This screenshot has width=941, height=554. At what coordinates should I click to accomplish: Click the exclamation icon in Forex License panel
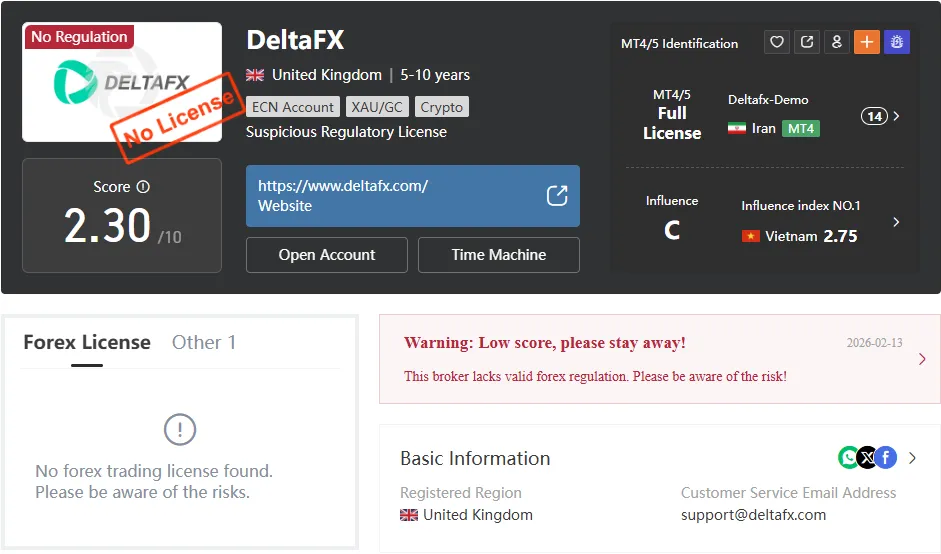179,429
